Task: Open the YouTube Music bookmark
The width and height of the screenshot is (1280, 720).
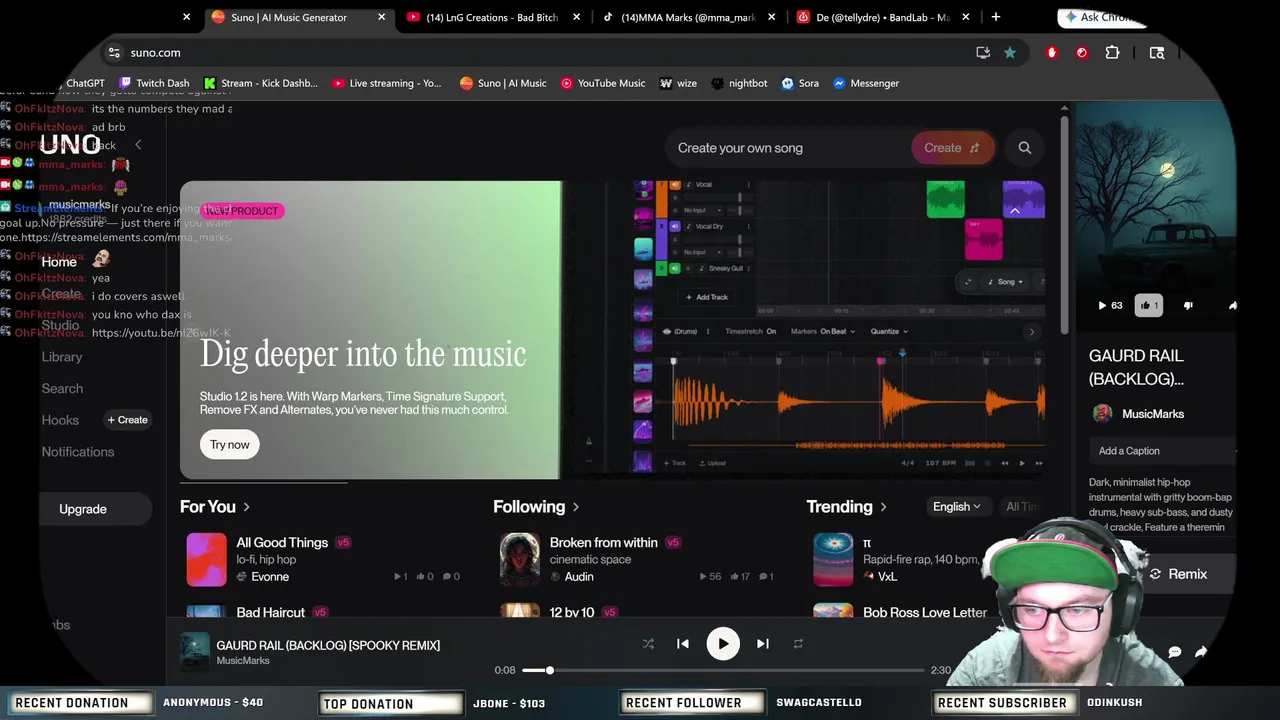Action: point(602,83)
